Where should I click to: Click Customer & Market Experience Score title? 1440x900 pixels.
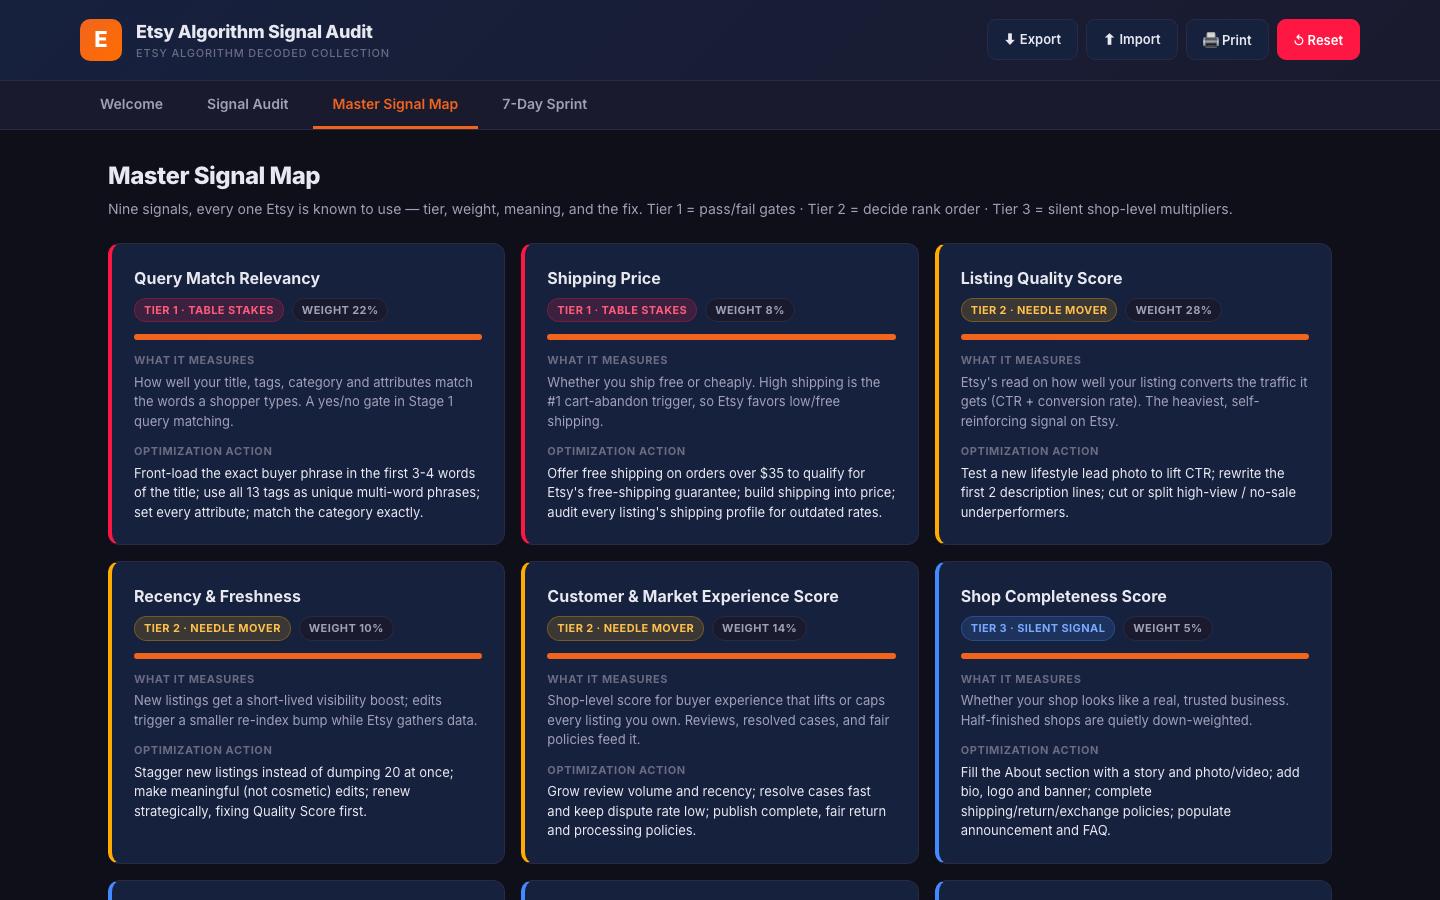pos(693,596)
